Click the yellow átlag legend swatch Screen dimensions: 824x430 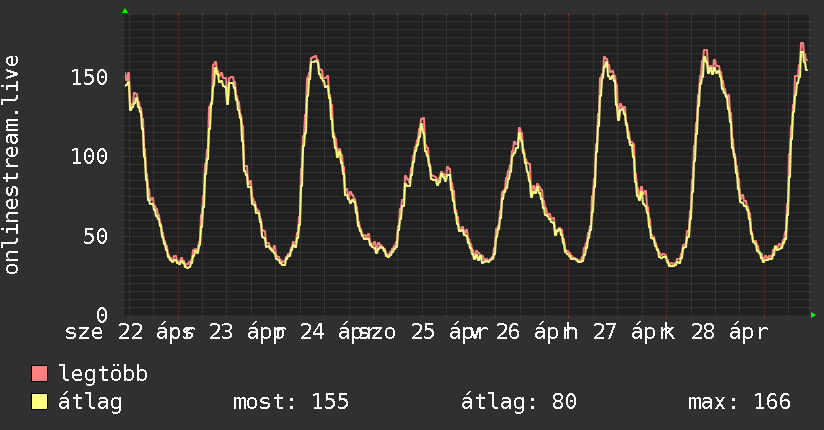pos(39,401)
